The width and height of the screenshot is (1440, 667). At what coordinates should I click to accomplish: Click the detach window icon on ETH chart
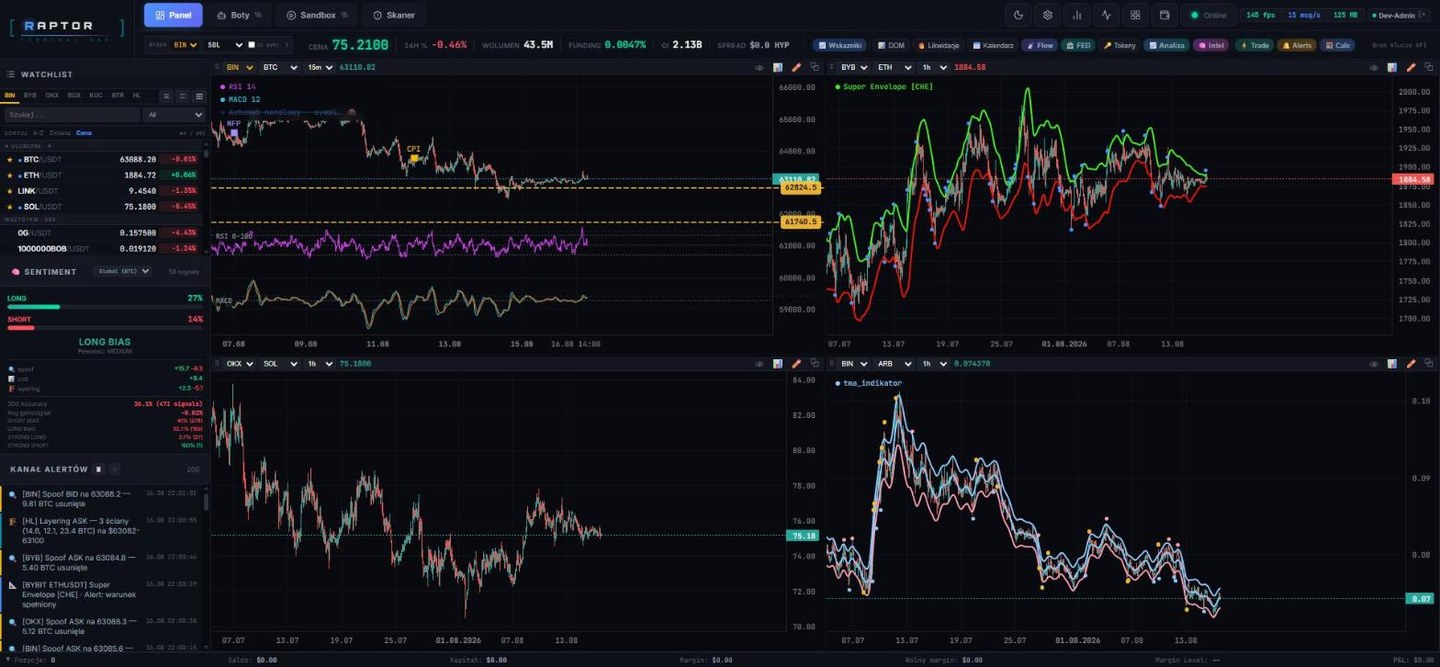point(1429,67)
